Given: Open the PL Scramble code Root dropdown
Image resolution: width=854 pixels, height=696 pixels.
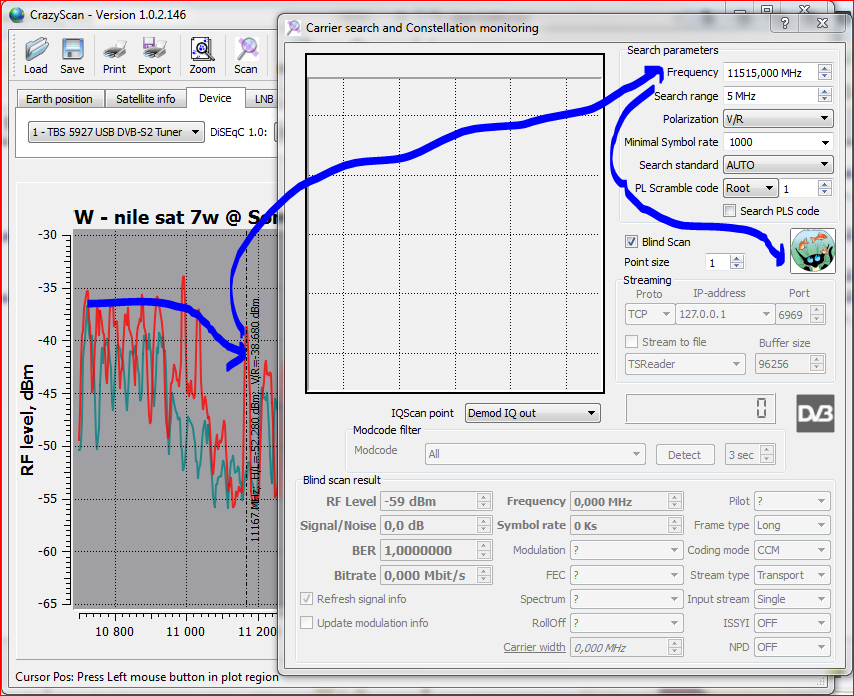Looking at the screenshot, I should tap(750, 188).
